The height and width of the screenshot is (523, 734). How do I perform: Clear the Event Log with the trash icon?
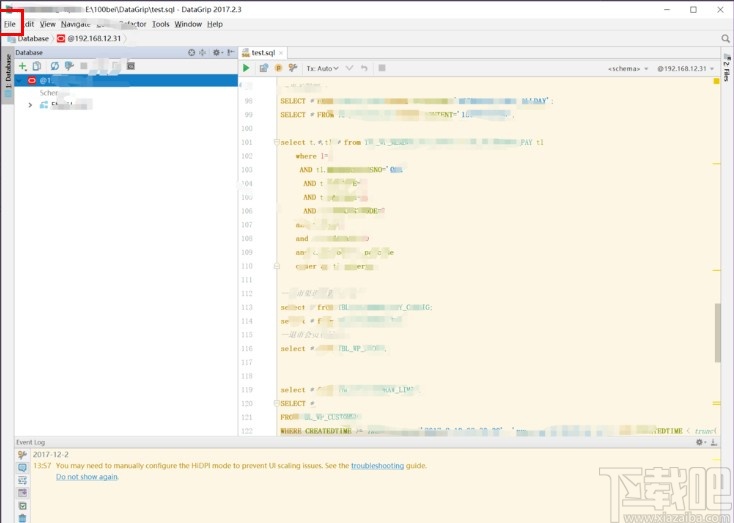coord(22,518)
